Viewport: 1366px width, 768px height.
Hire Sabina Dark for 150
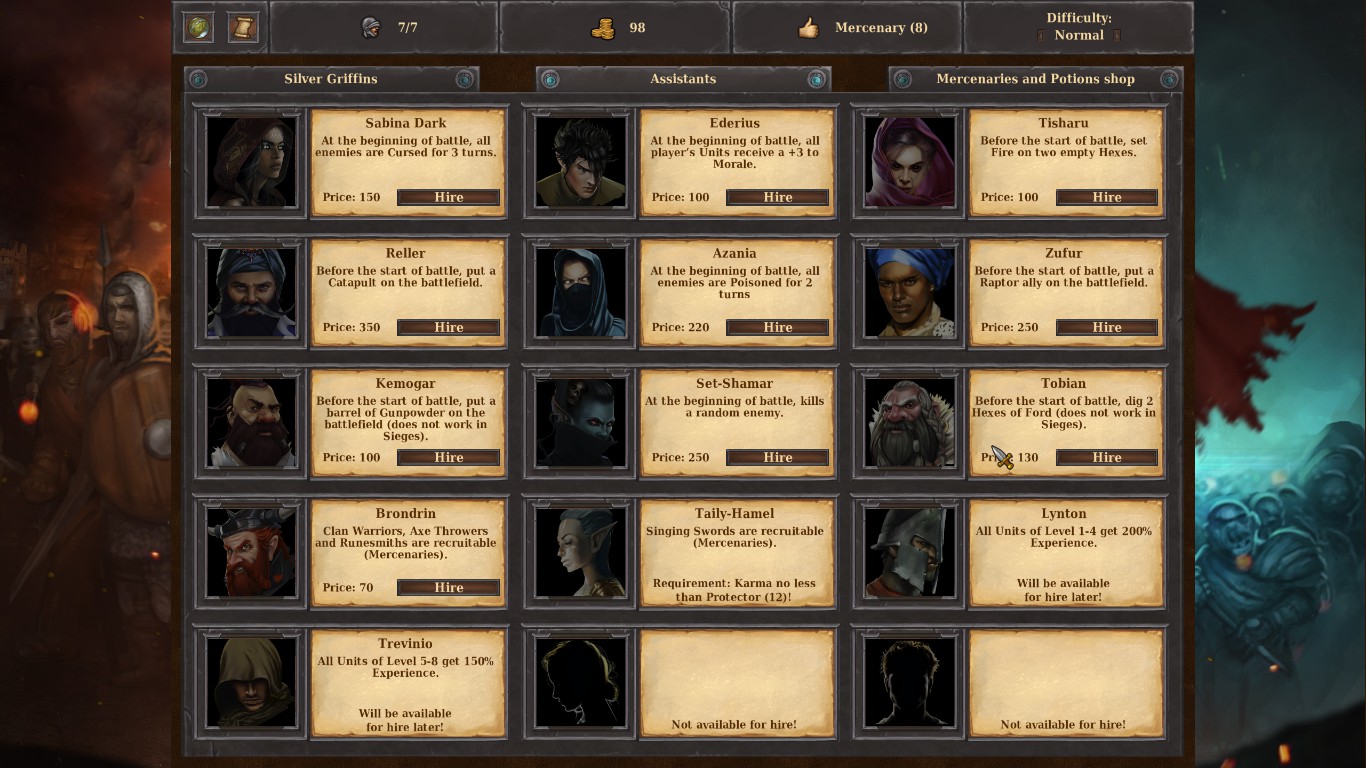[x=449, y=197]
